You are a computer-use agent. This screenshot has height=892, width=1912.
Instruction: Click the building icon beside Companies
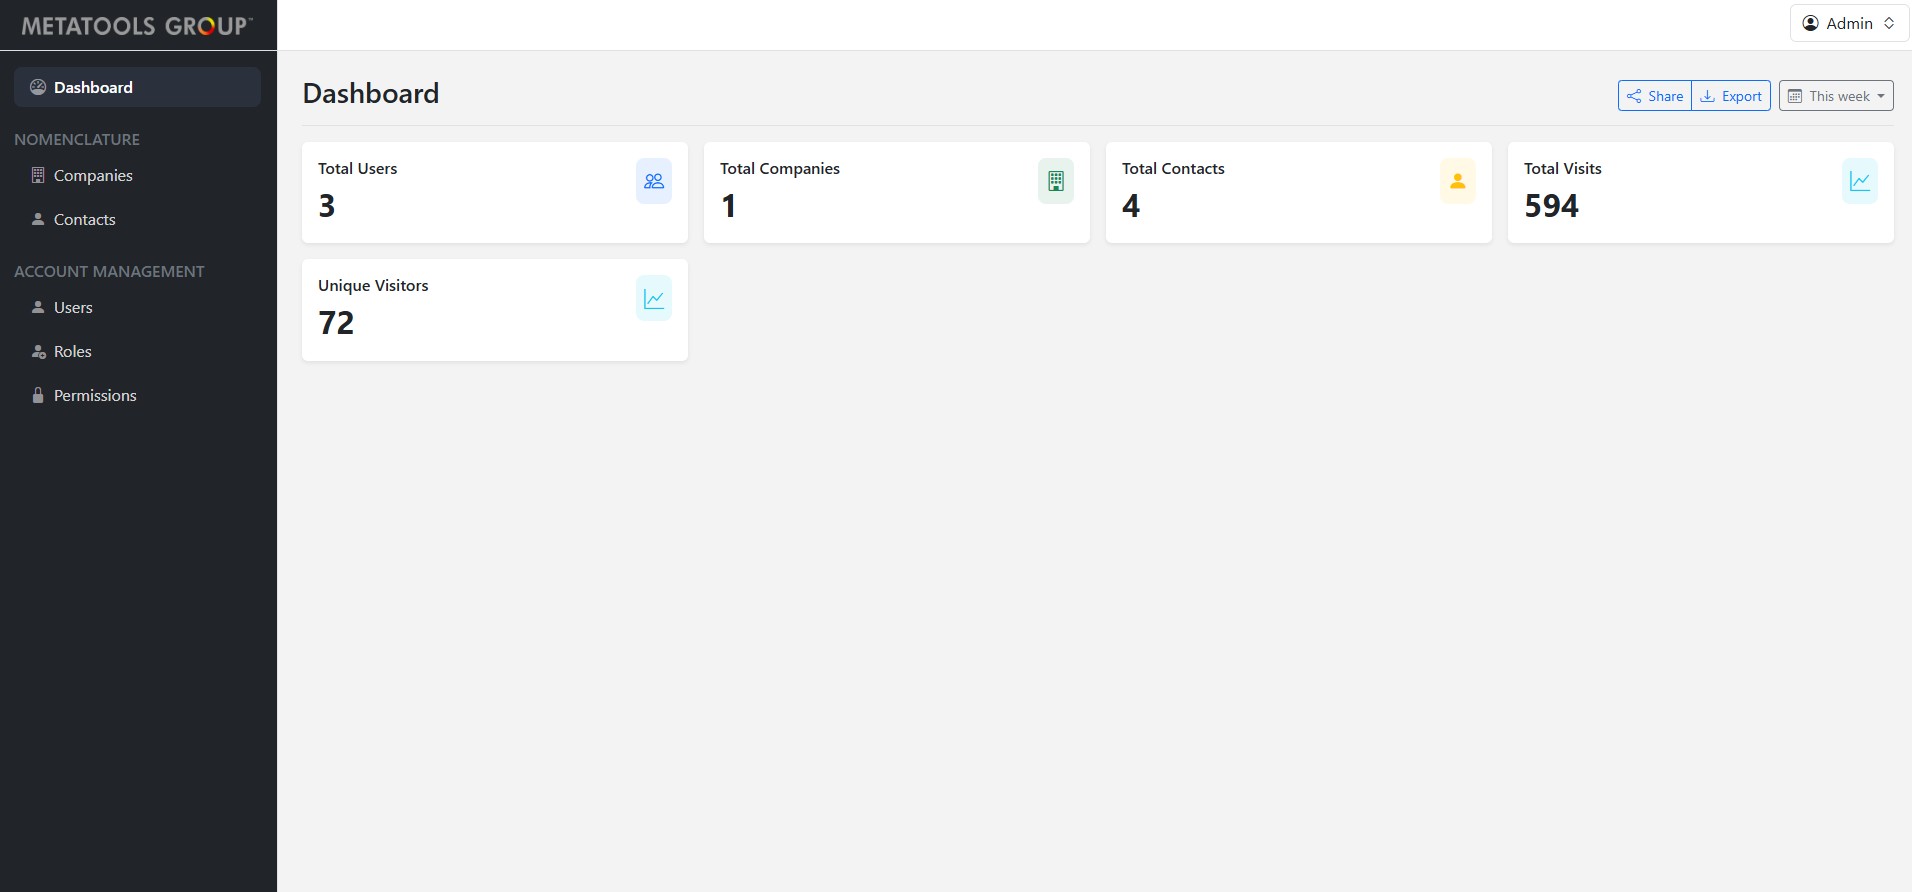click(x=38, y=175)
